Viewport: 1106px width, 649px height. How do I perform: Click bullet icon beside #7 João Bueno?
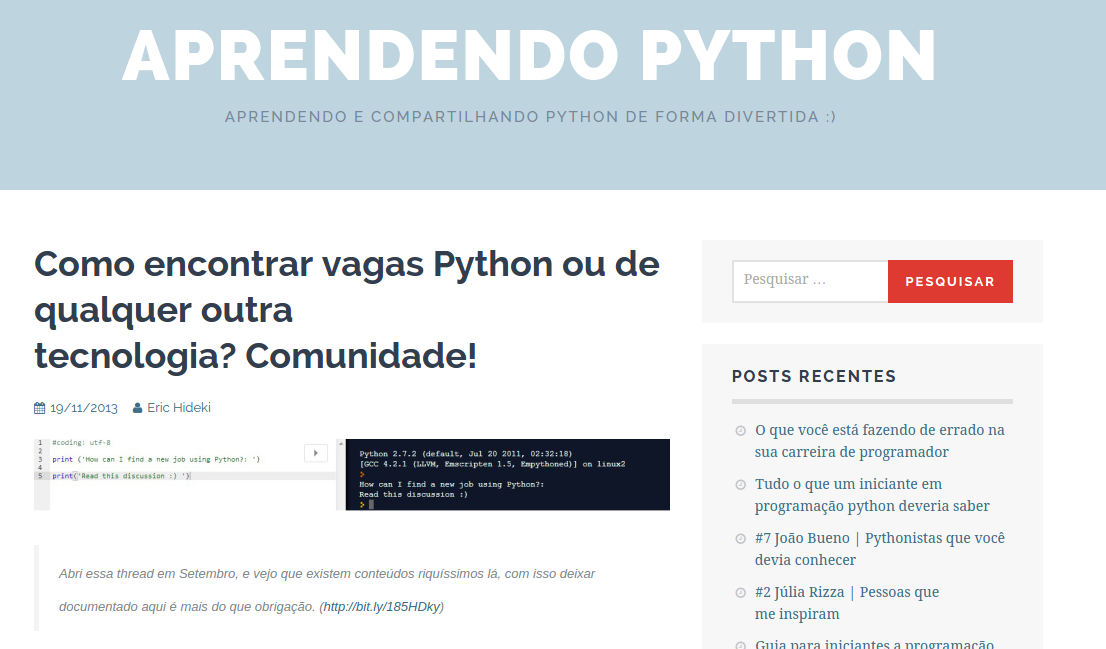pyautogui.click(x=741, y=539)
